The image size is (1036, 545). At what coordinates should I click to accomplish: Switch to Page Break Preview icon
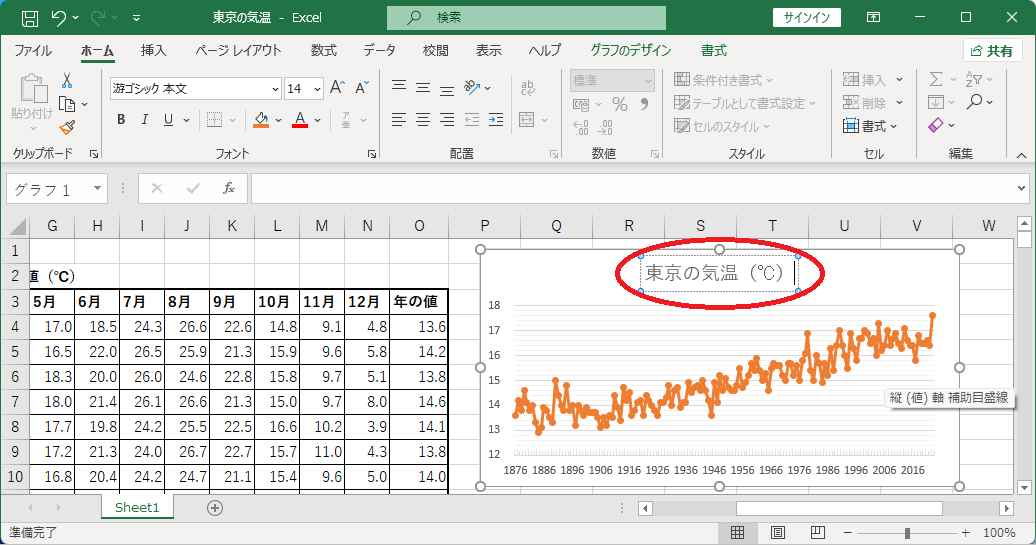[817, 532]
